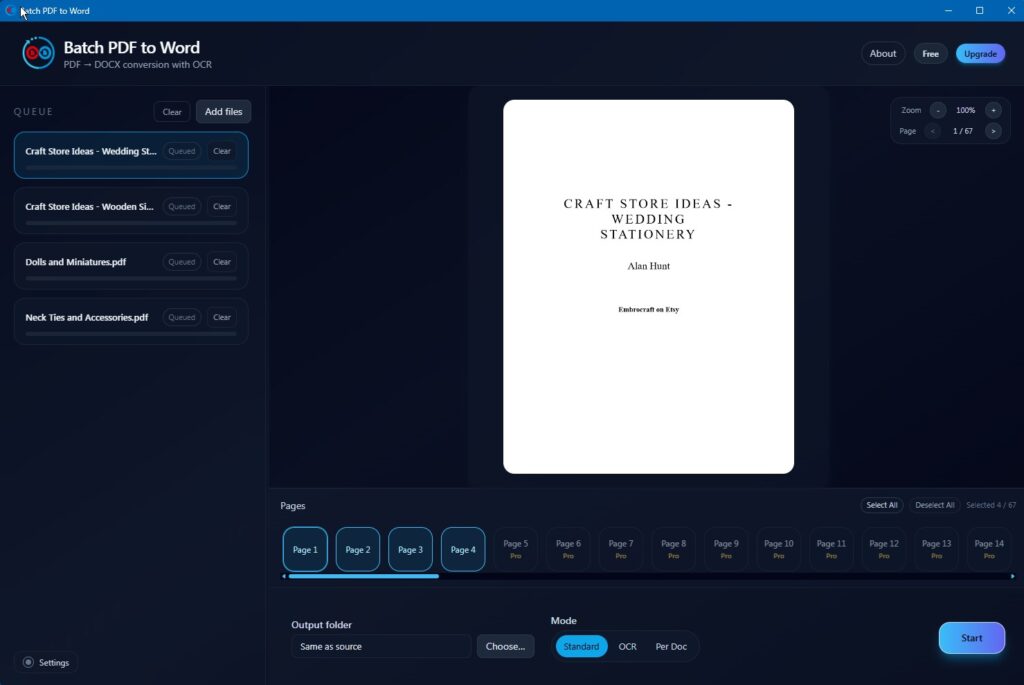1024x685 pixels.
Task: Start the conversion
Action: [971, 638]
